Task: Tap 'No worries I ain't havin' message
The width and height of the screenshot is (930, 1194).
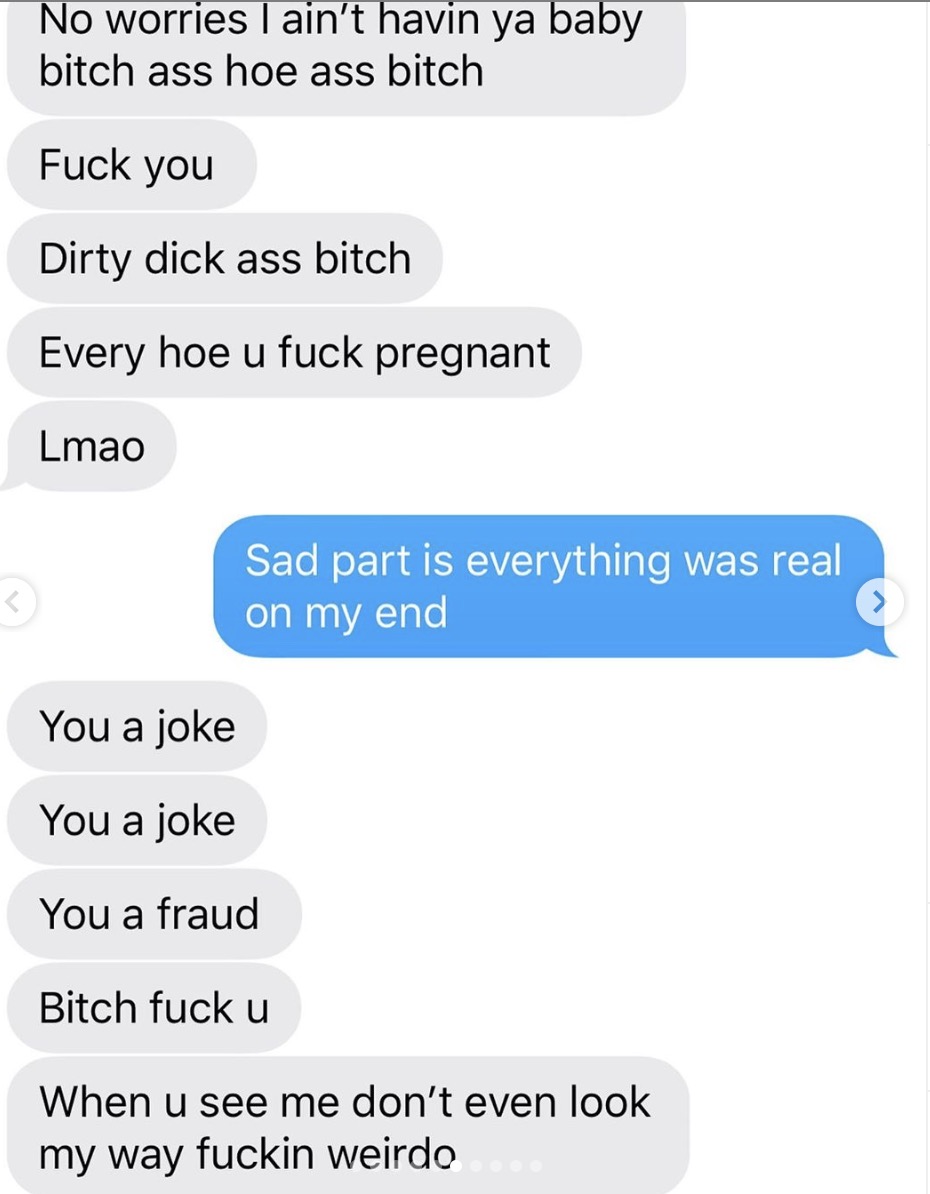Action: pyautogui.click(x=347, y=53)
